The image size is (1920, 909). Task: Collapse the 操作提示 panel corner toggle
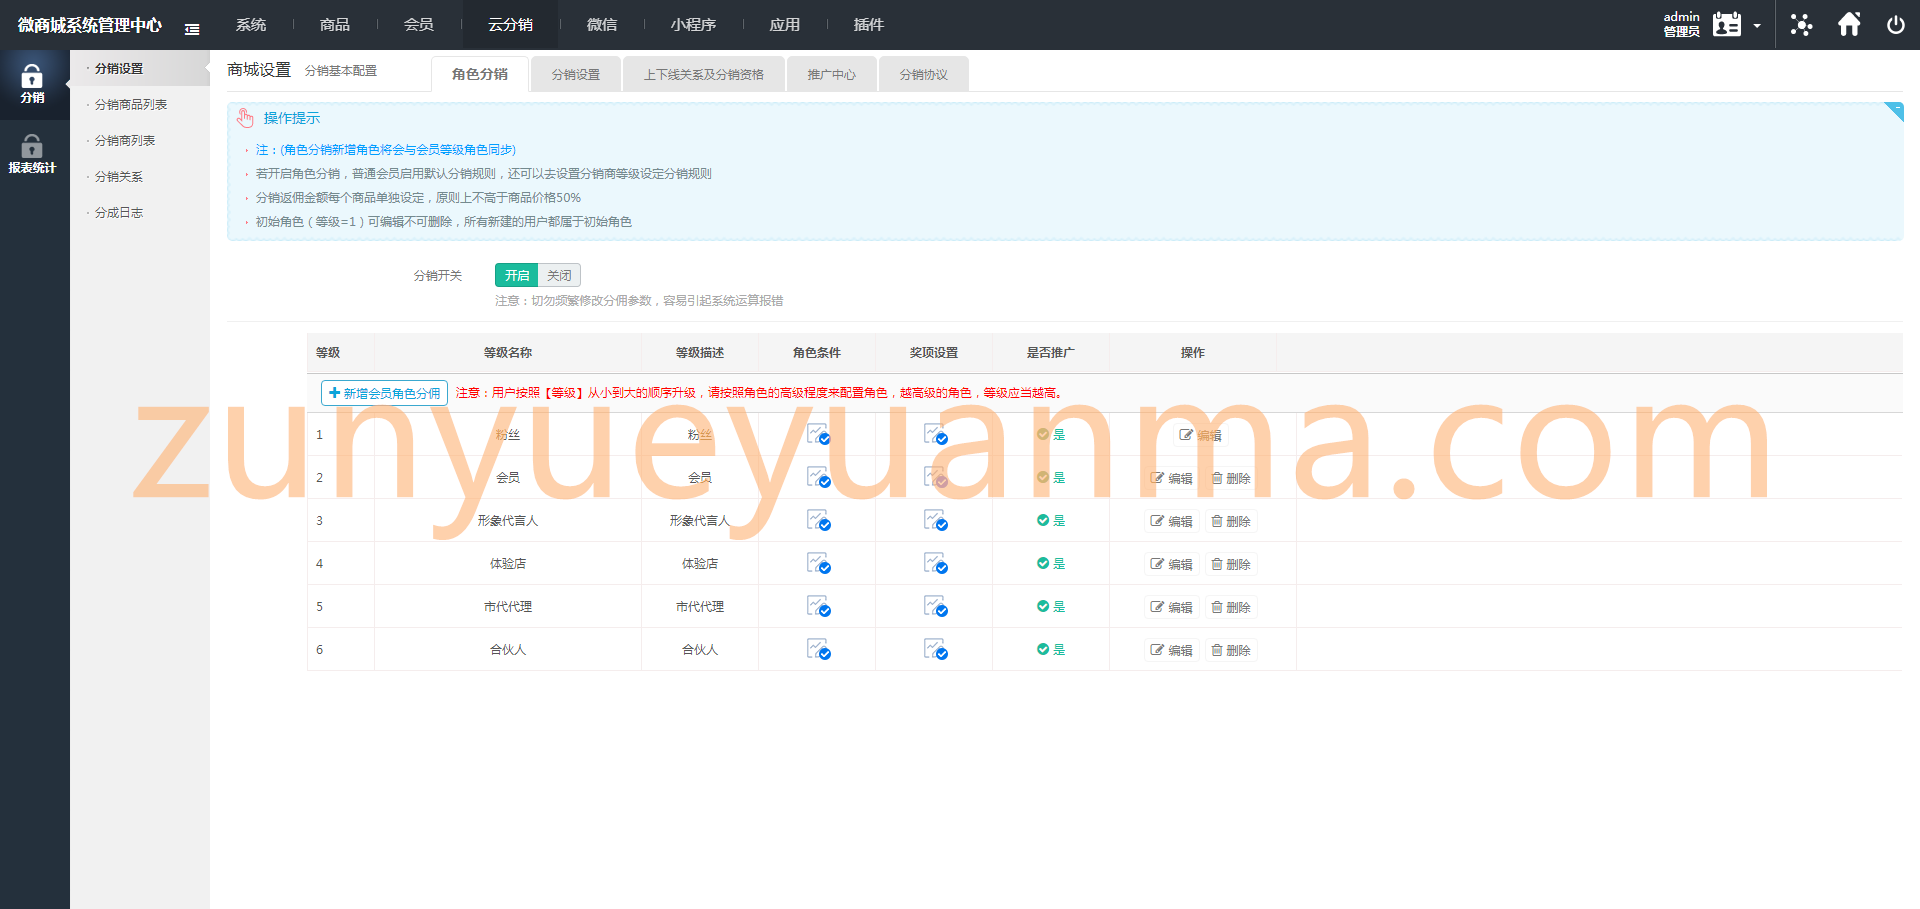1893,112
